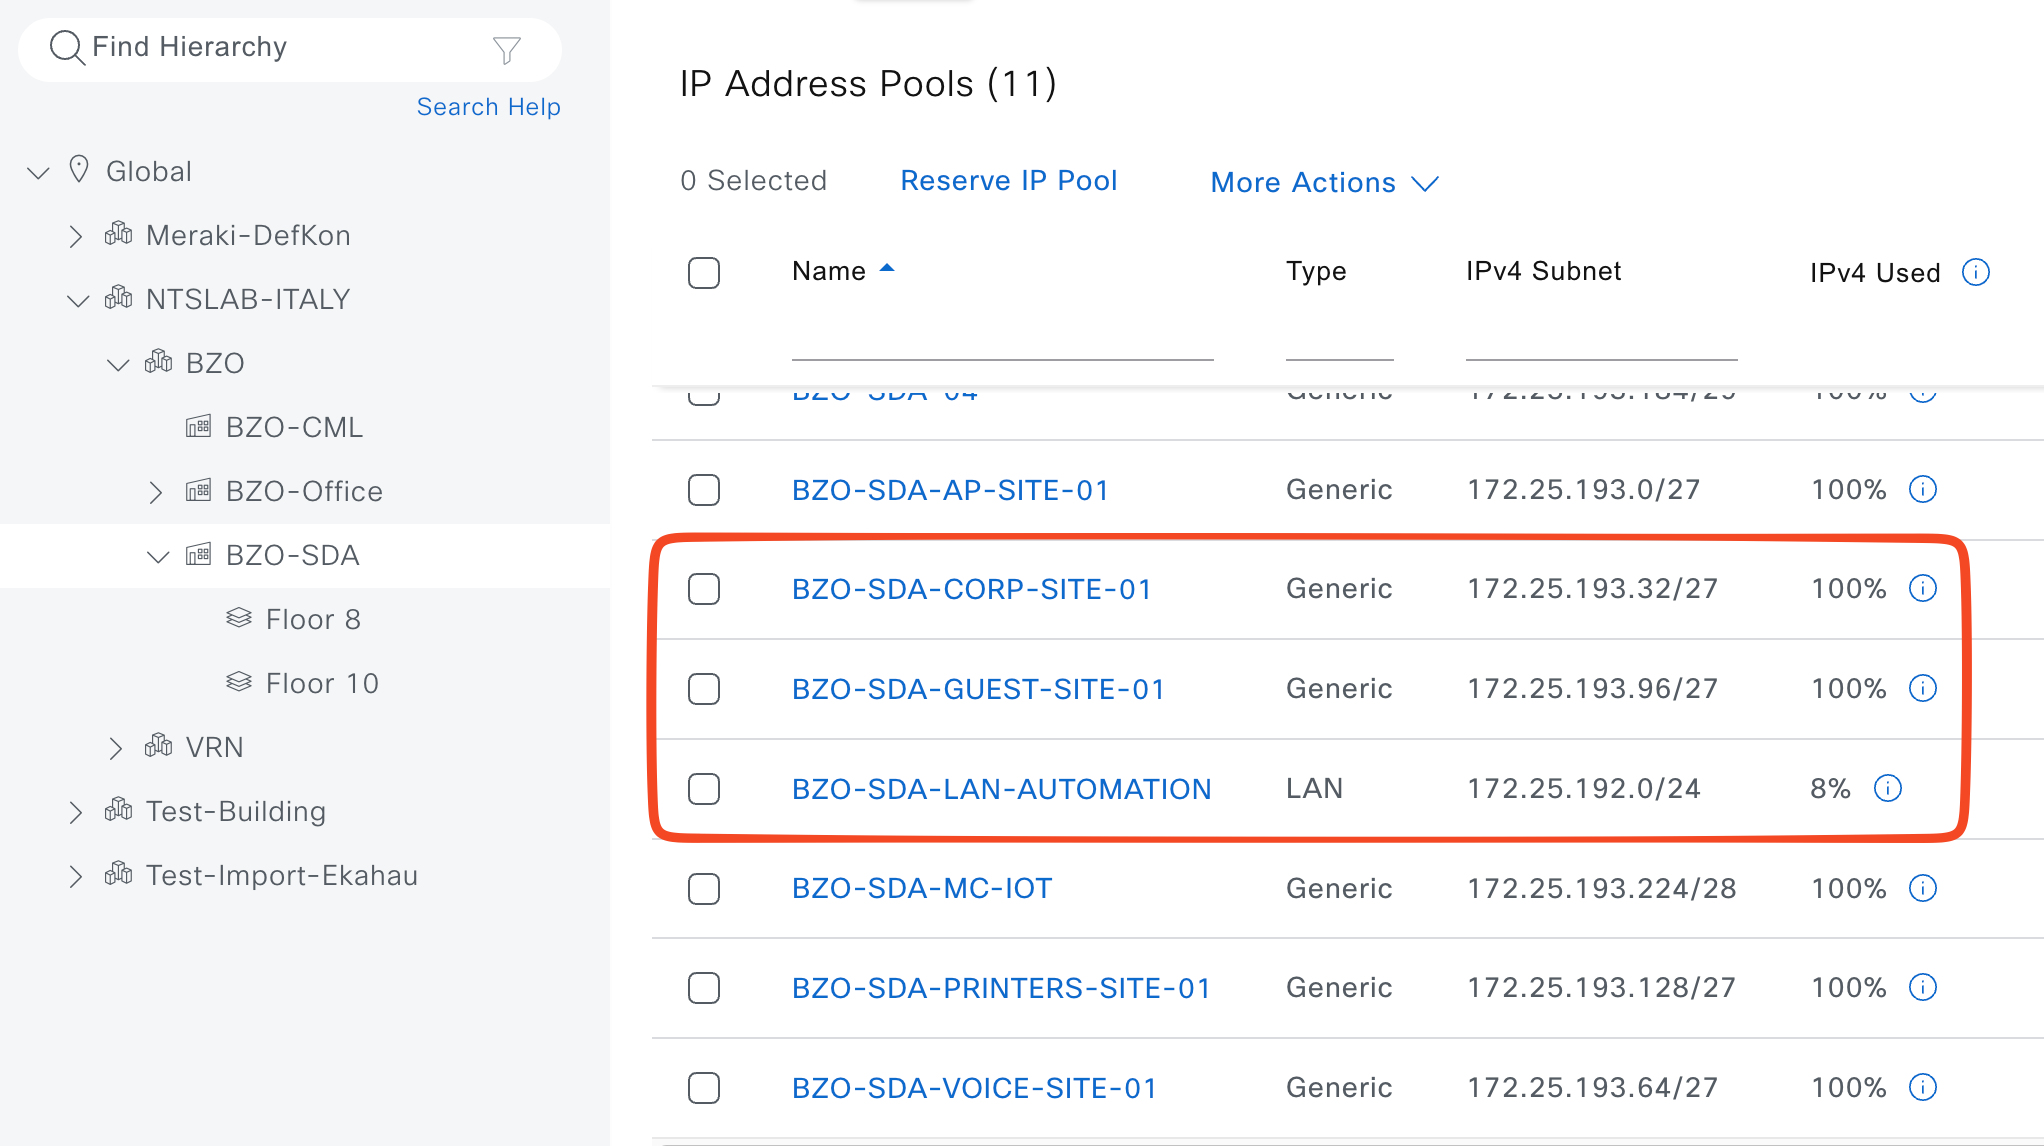Click the Name column sort arrow
2044x1146 pixels.
887,269
